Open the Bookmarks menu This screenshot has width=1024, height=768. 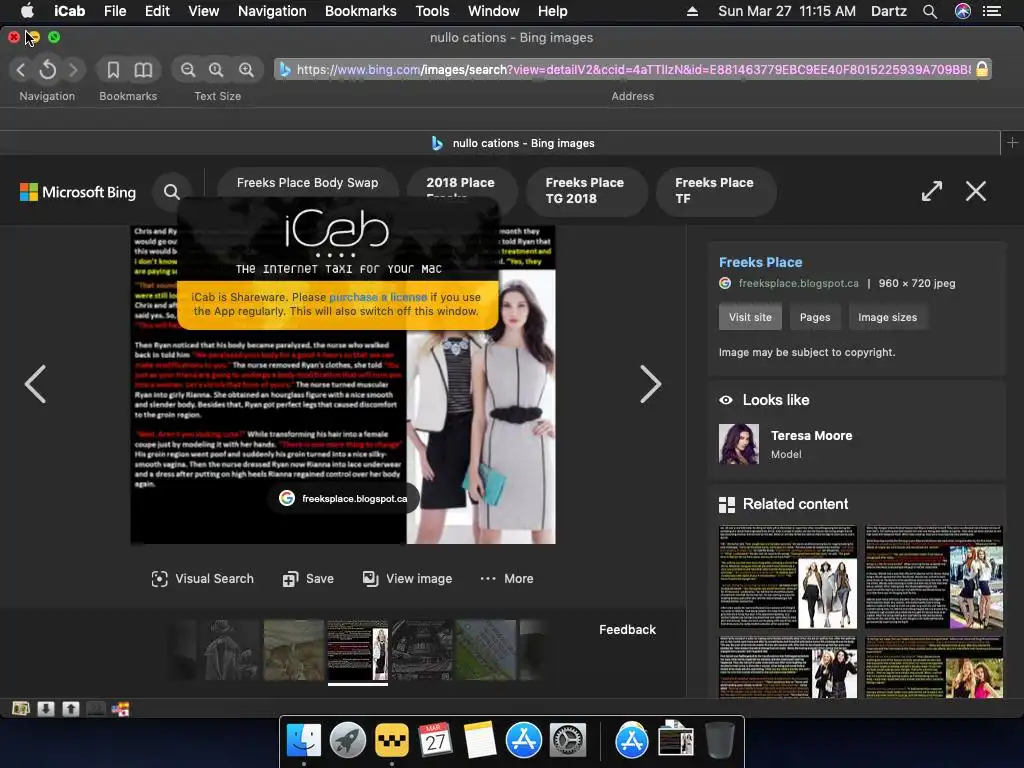(x=360, y=11)
